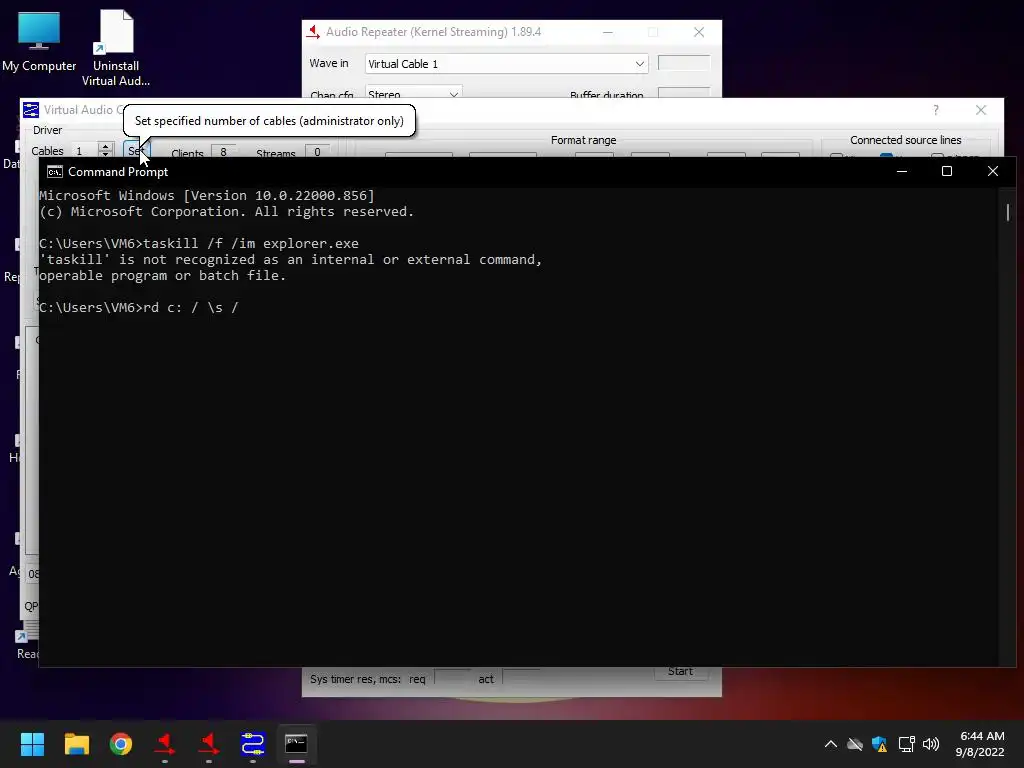Click the Clients value box showing 8
The image size is (1024, 768).
click(x=223, y=152)
